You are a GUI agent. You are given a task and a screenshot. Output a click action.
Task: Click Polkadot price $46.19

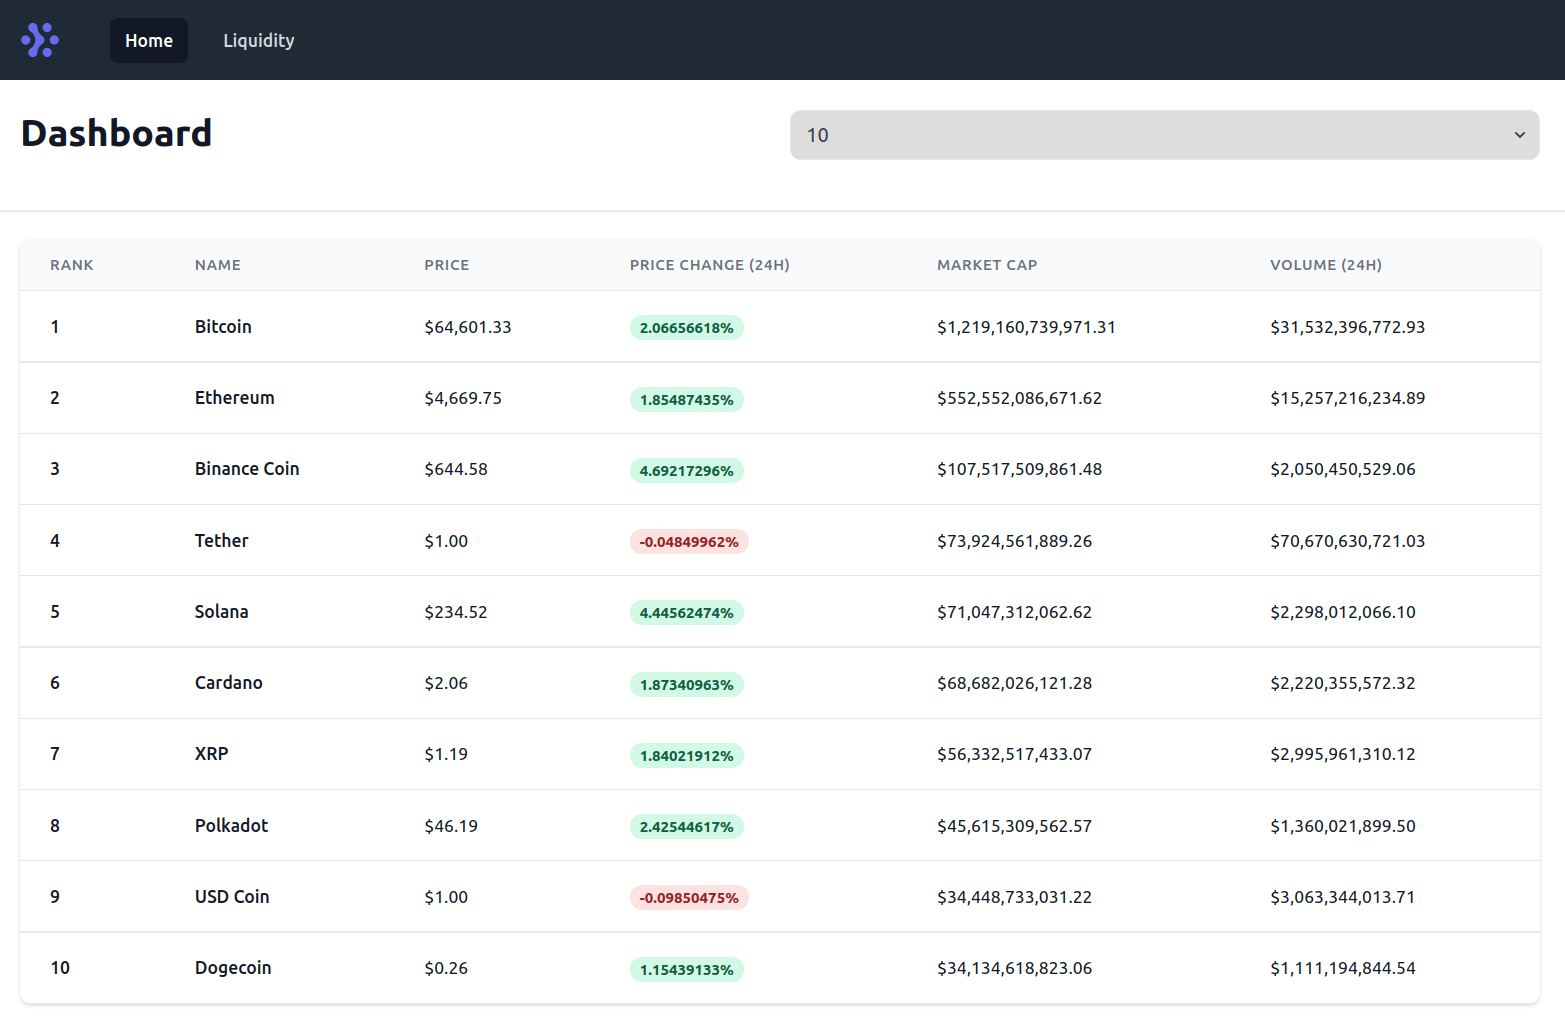451,826
